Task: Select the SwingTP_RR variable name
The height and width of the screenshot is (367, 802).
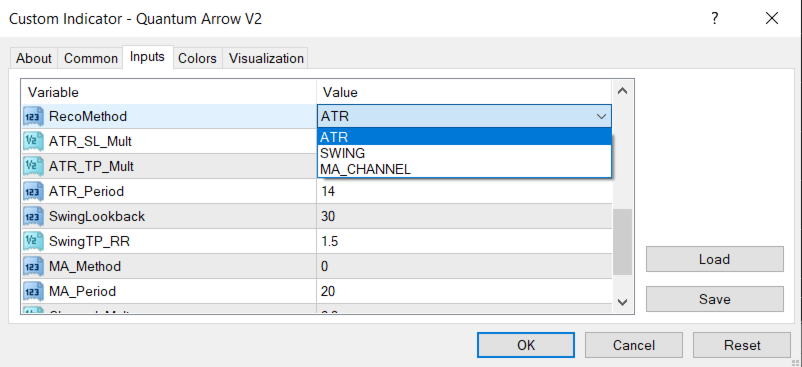Action: click(x=90, y=241)
